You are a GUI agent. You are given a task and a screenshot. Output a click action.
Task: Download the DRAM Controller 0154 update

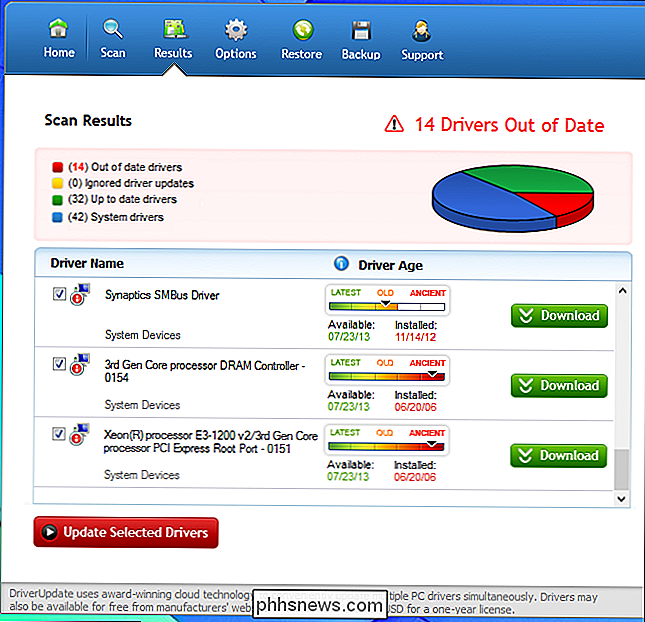point(559,386)
